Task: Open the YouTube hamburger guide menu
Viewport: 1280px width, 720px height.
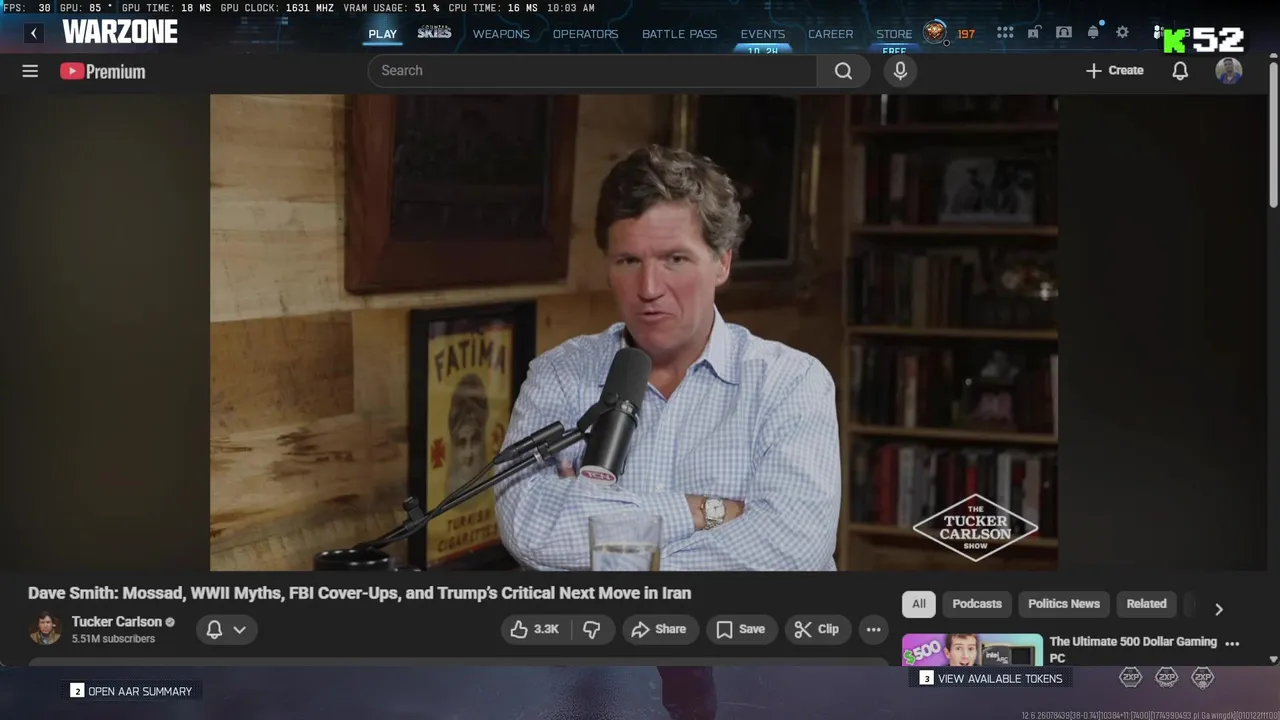Action: pos(30,71)
